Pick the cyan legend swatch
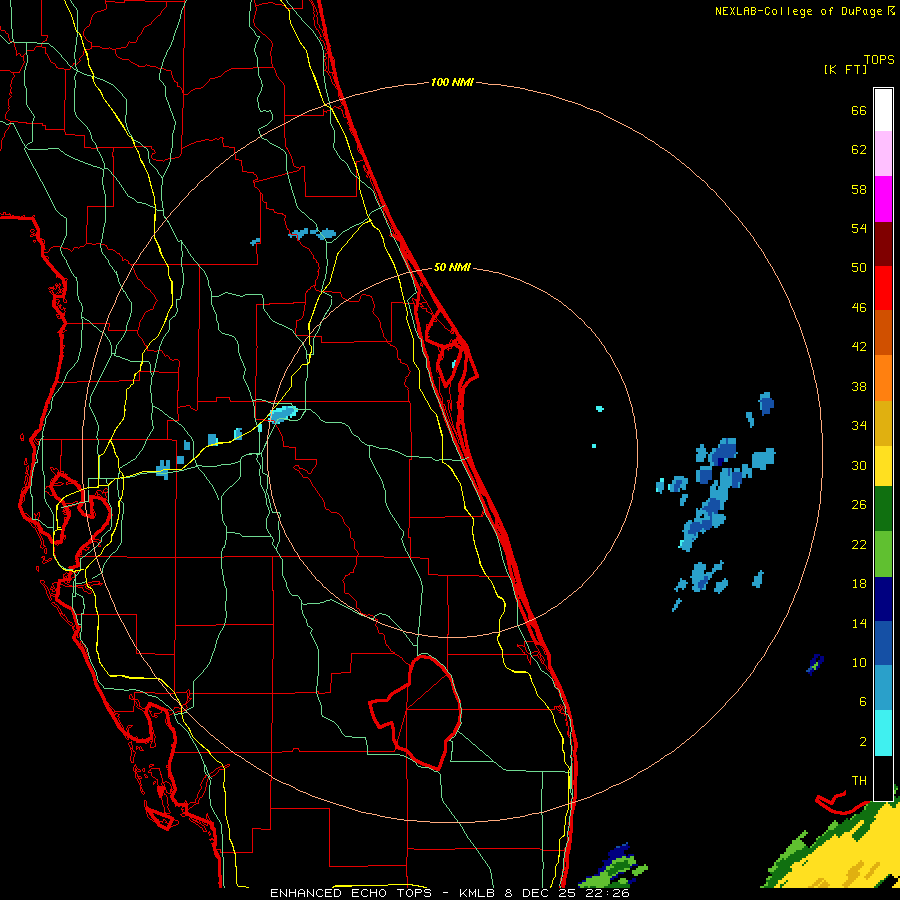This screenshot has width=900, height=900. (883, 733)
